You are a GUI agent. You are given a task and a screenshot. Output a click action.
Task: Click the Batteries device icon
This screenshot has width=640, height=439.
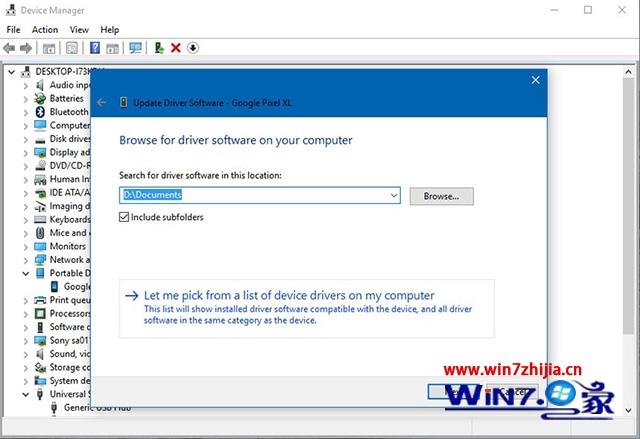tap(40, 98)
